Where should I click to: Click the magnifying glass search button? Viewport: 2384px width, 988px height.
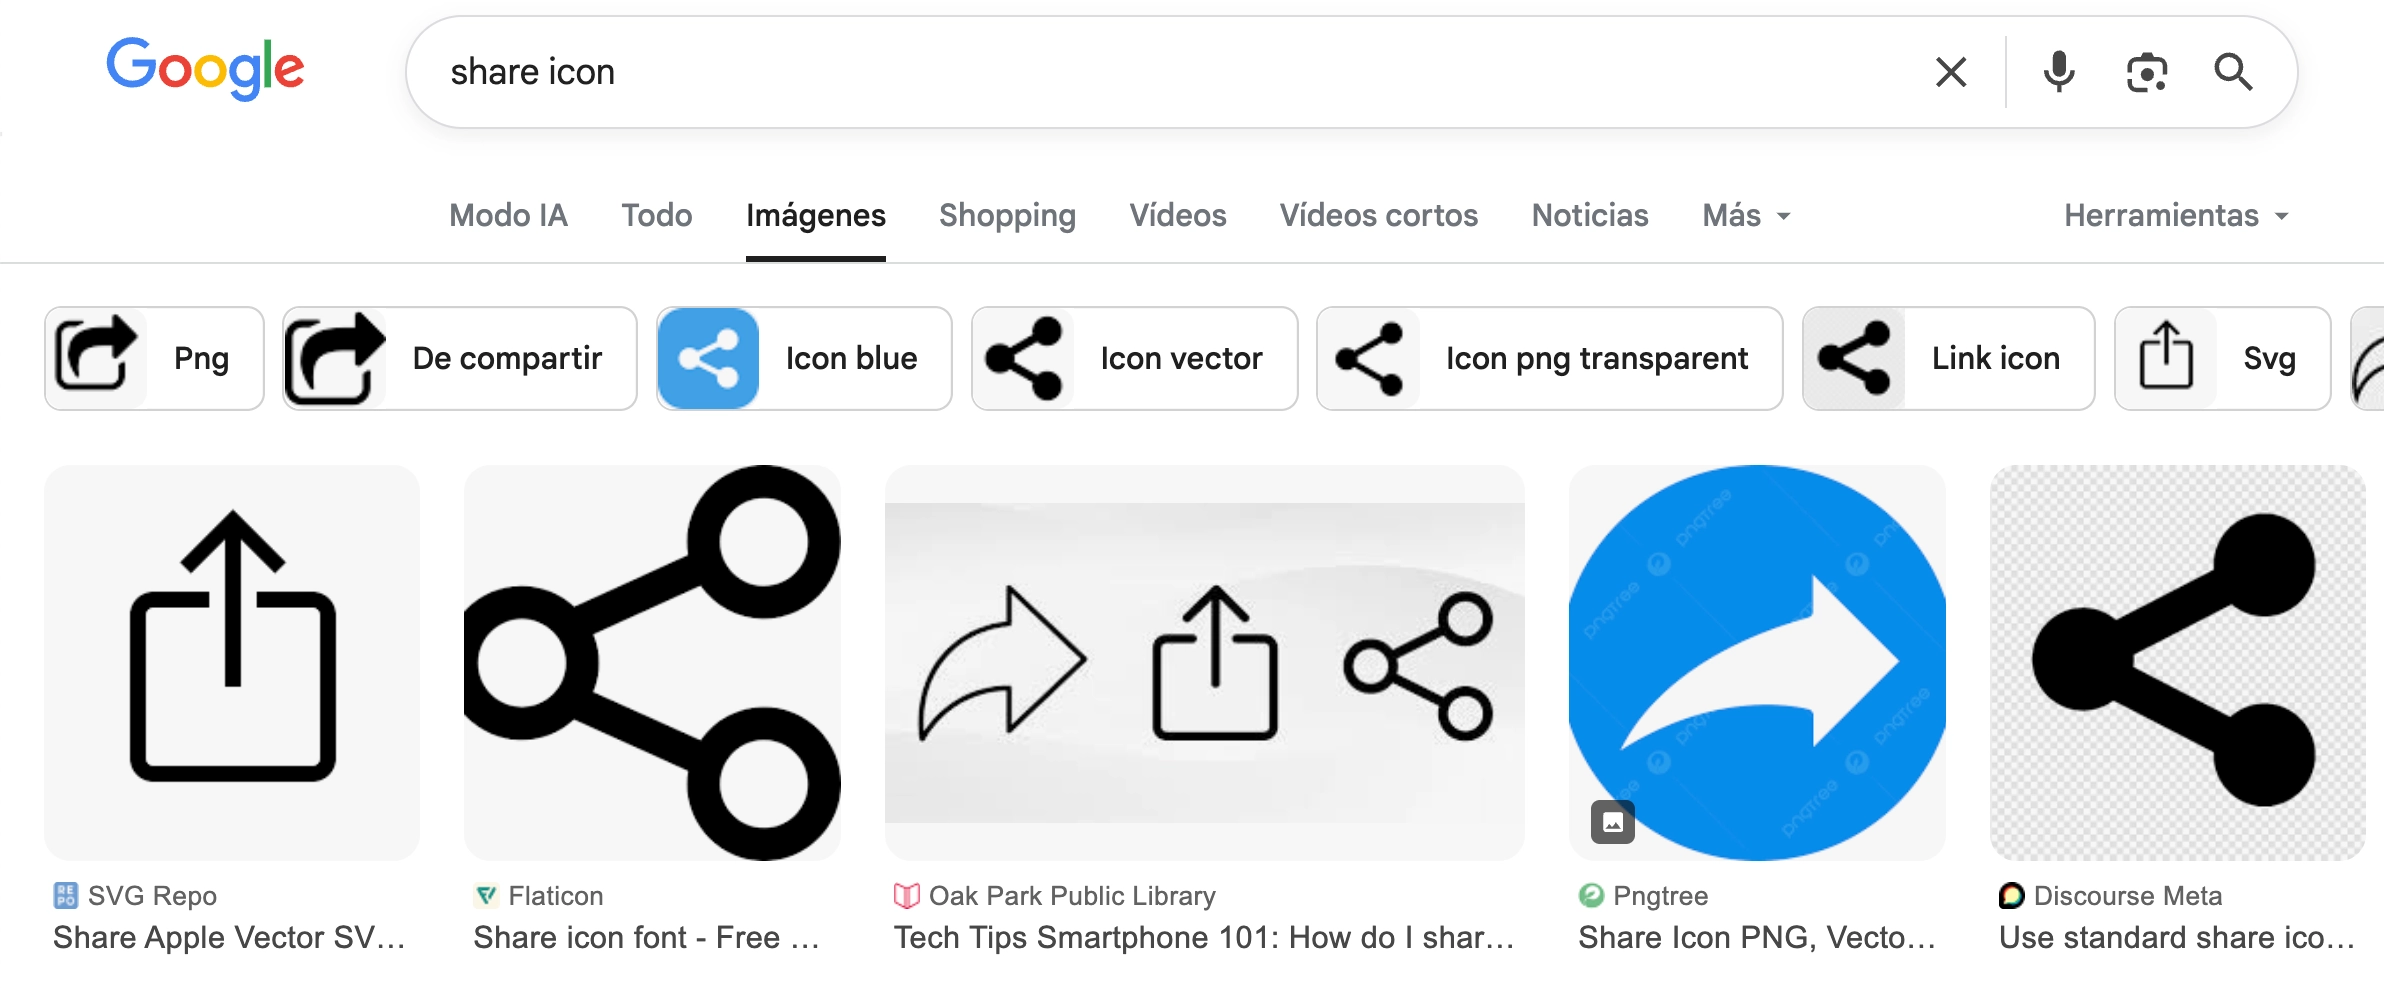(x=2233, y=72)
